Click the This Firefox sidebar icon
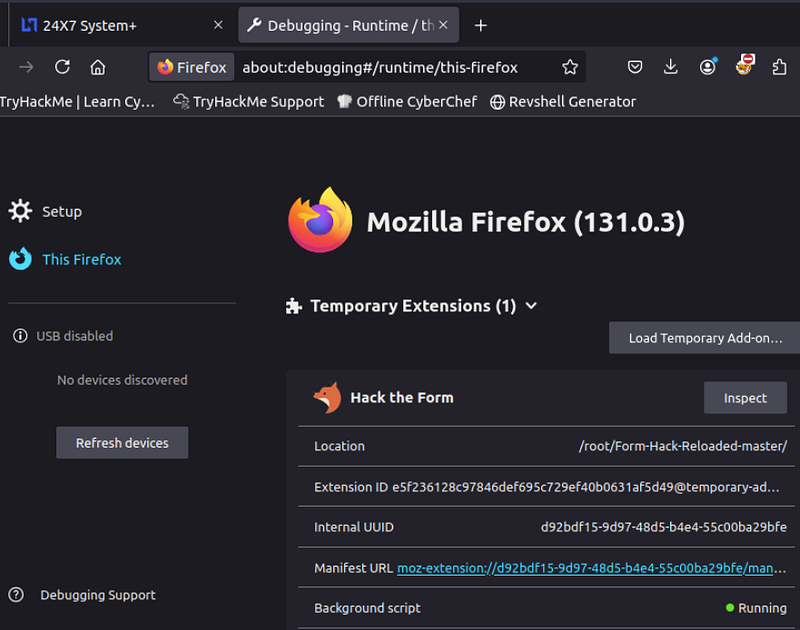The height and width of the screenshot is (630, 800). [20, 259]
